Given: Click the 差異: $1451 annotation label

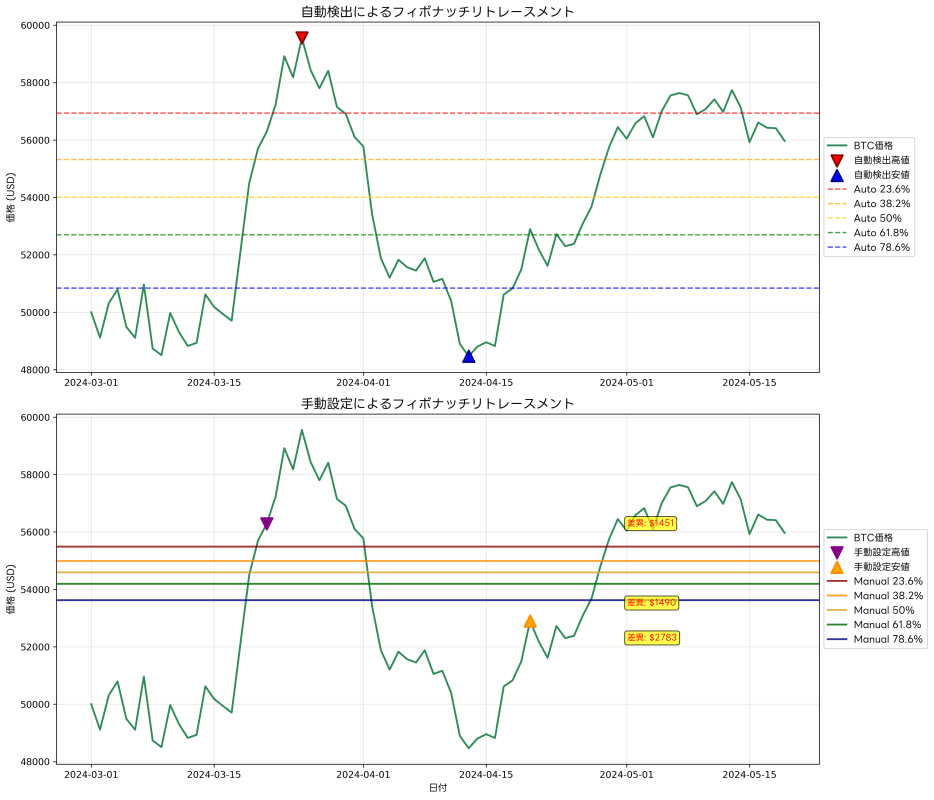Looking at the screenshot, I should pos(649,523).
